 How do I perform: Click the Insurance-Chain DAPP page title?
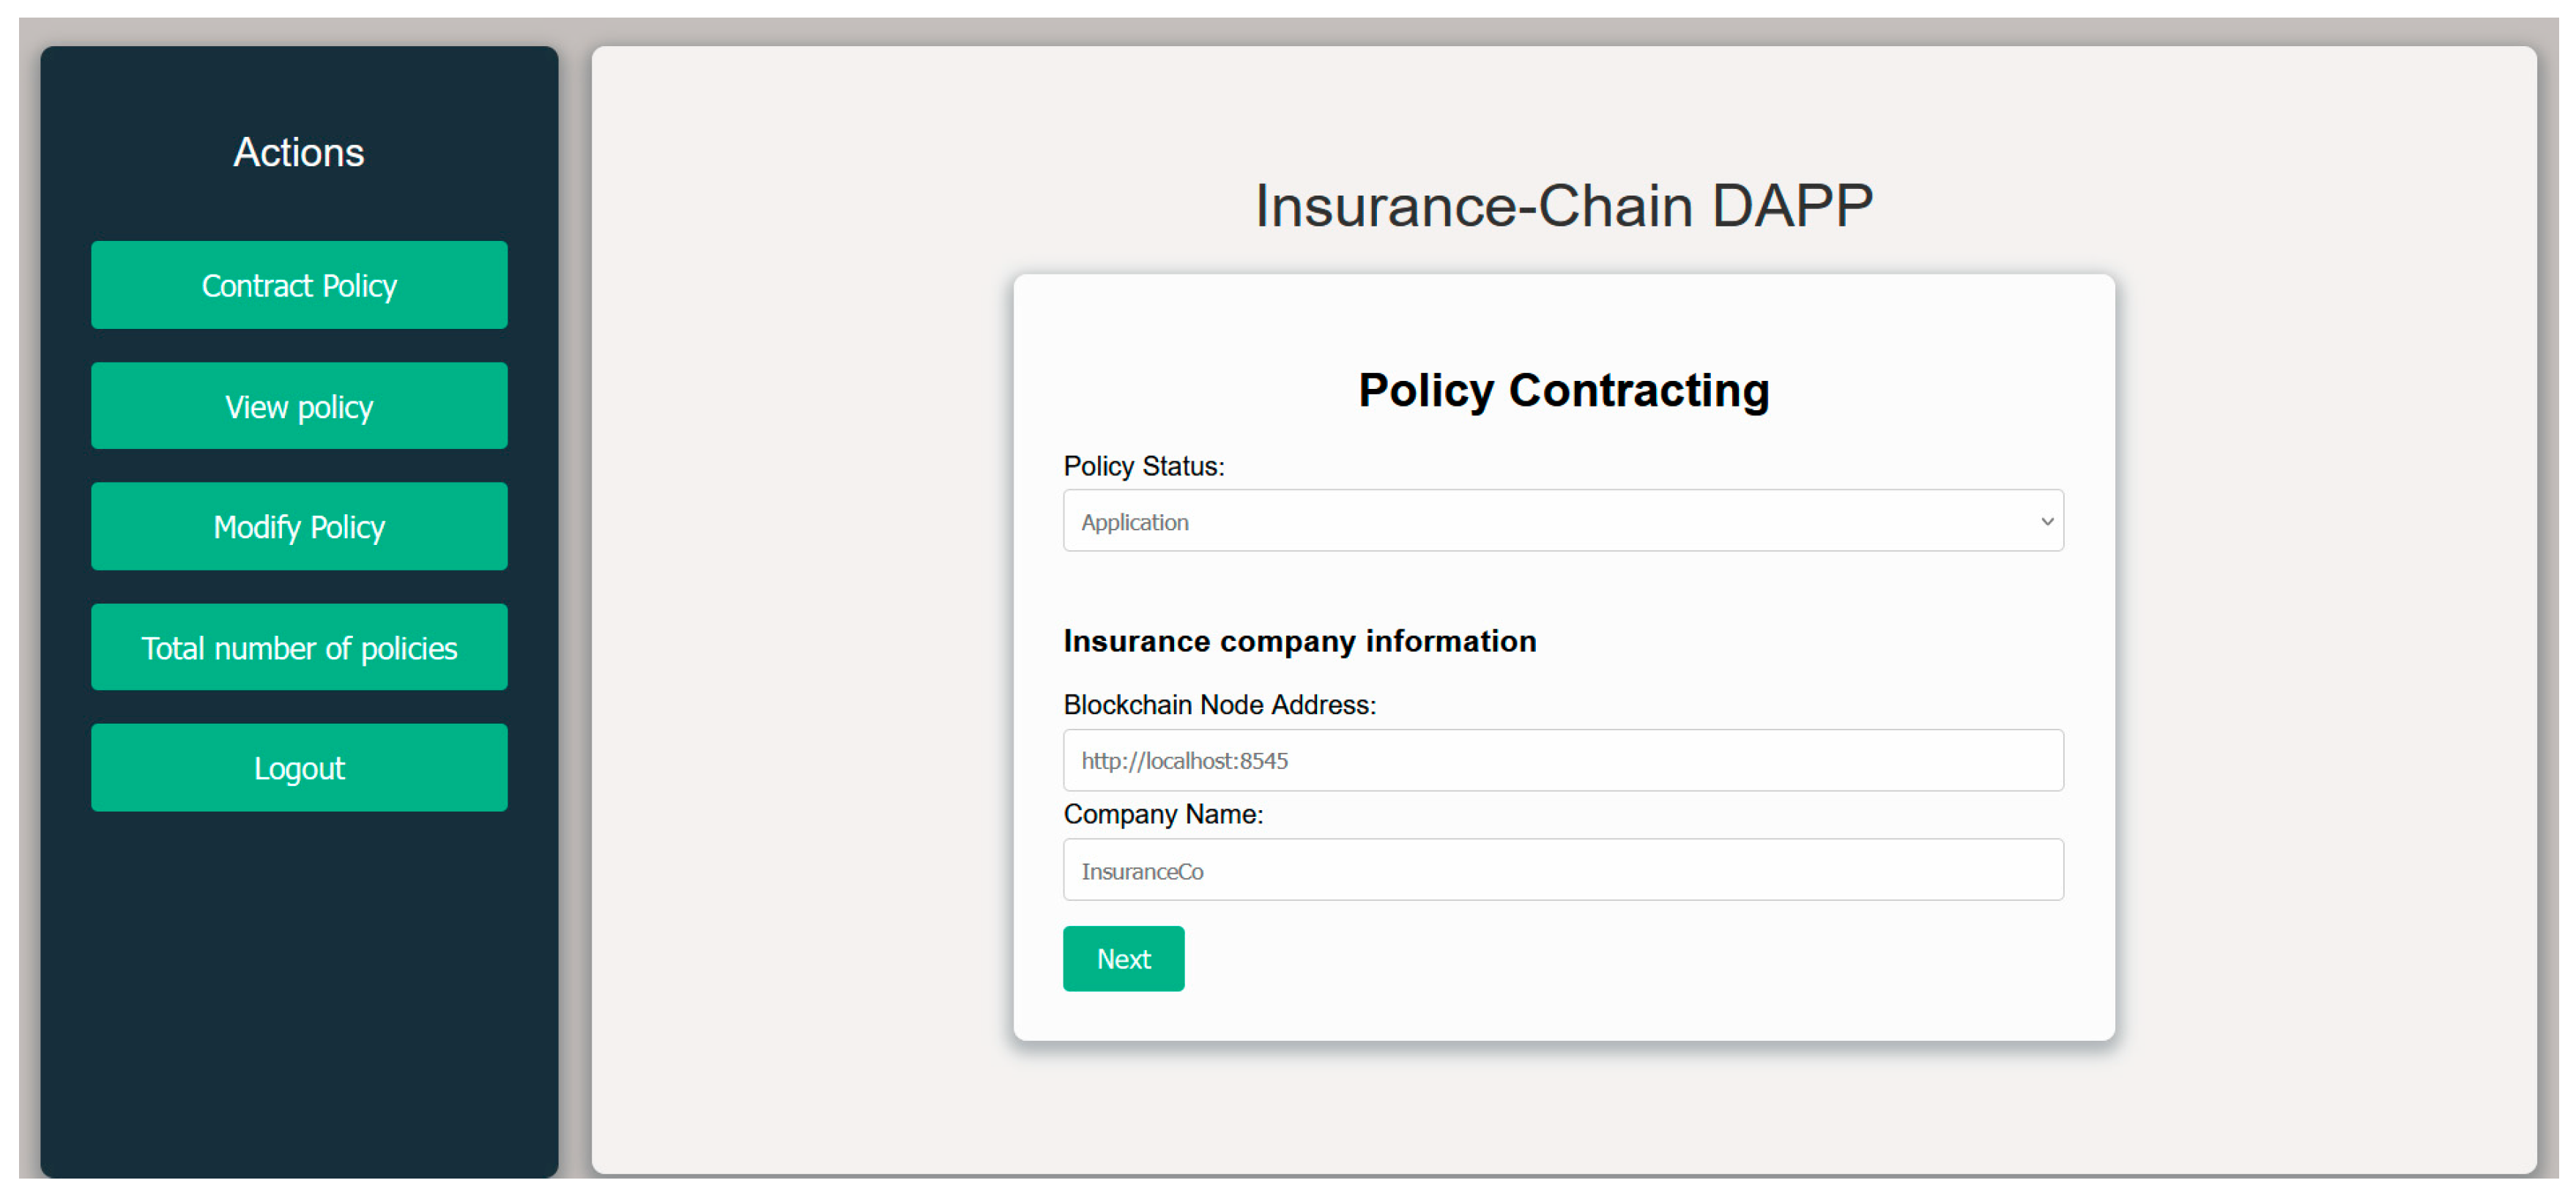[x=1563, y=206]
